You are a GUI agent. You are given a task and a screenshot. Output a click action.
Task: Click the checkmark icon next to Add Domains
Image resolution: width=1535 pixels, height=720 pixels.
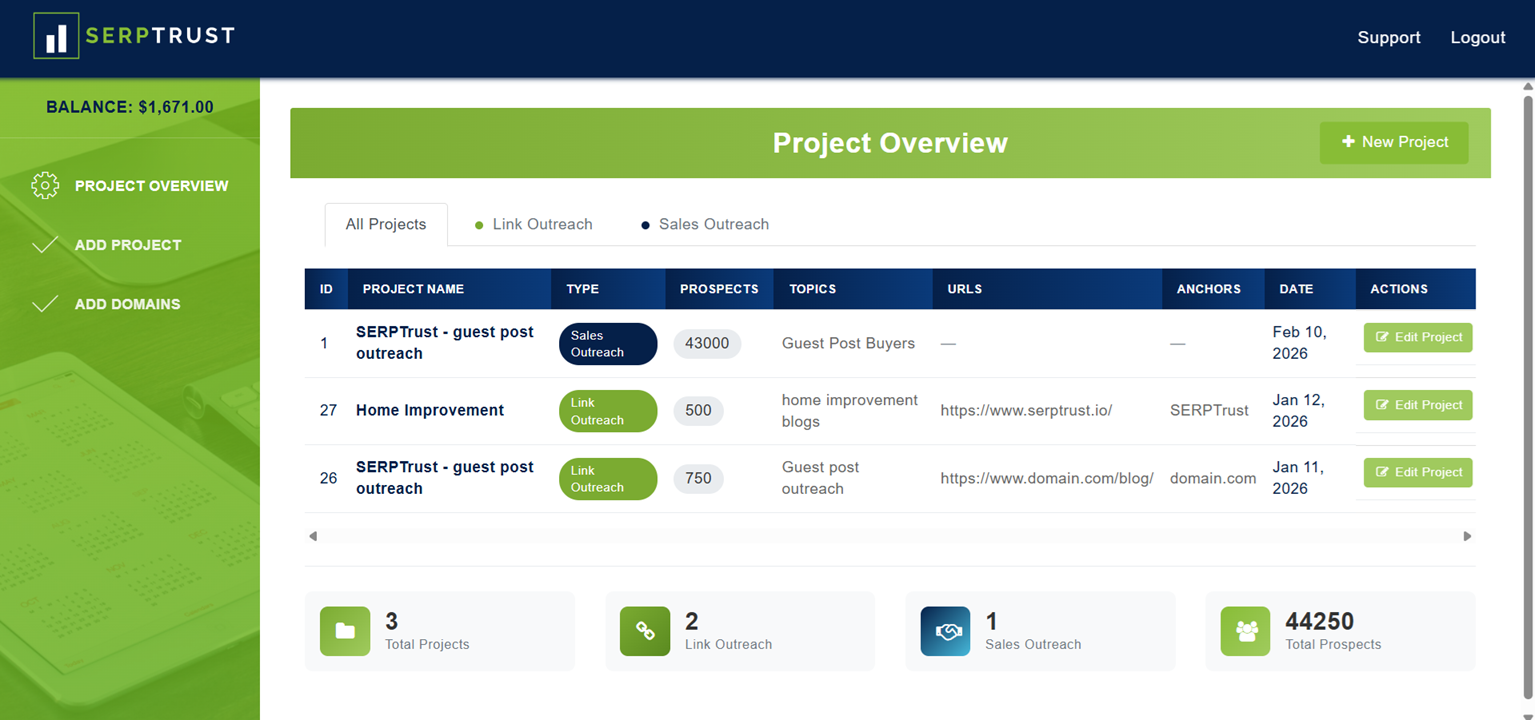click(45, 303)
